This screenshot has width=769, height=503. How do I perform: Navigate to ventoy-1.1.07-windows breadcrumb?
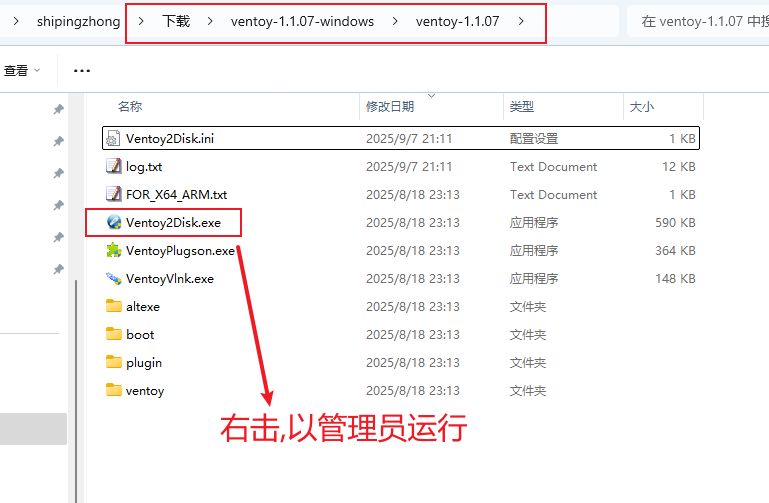(x=300, y=21)
